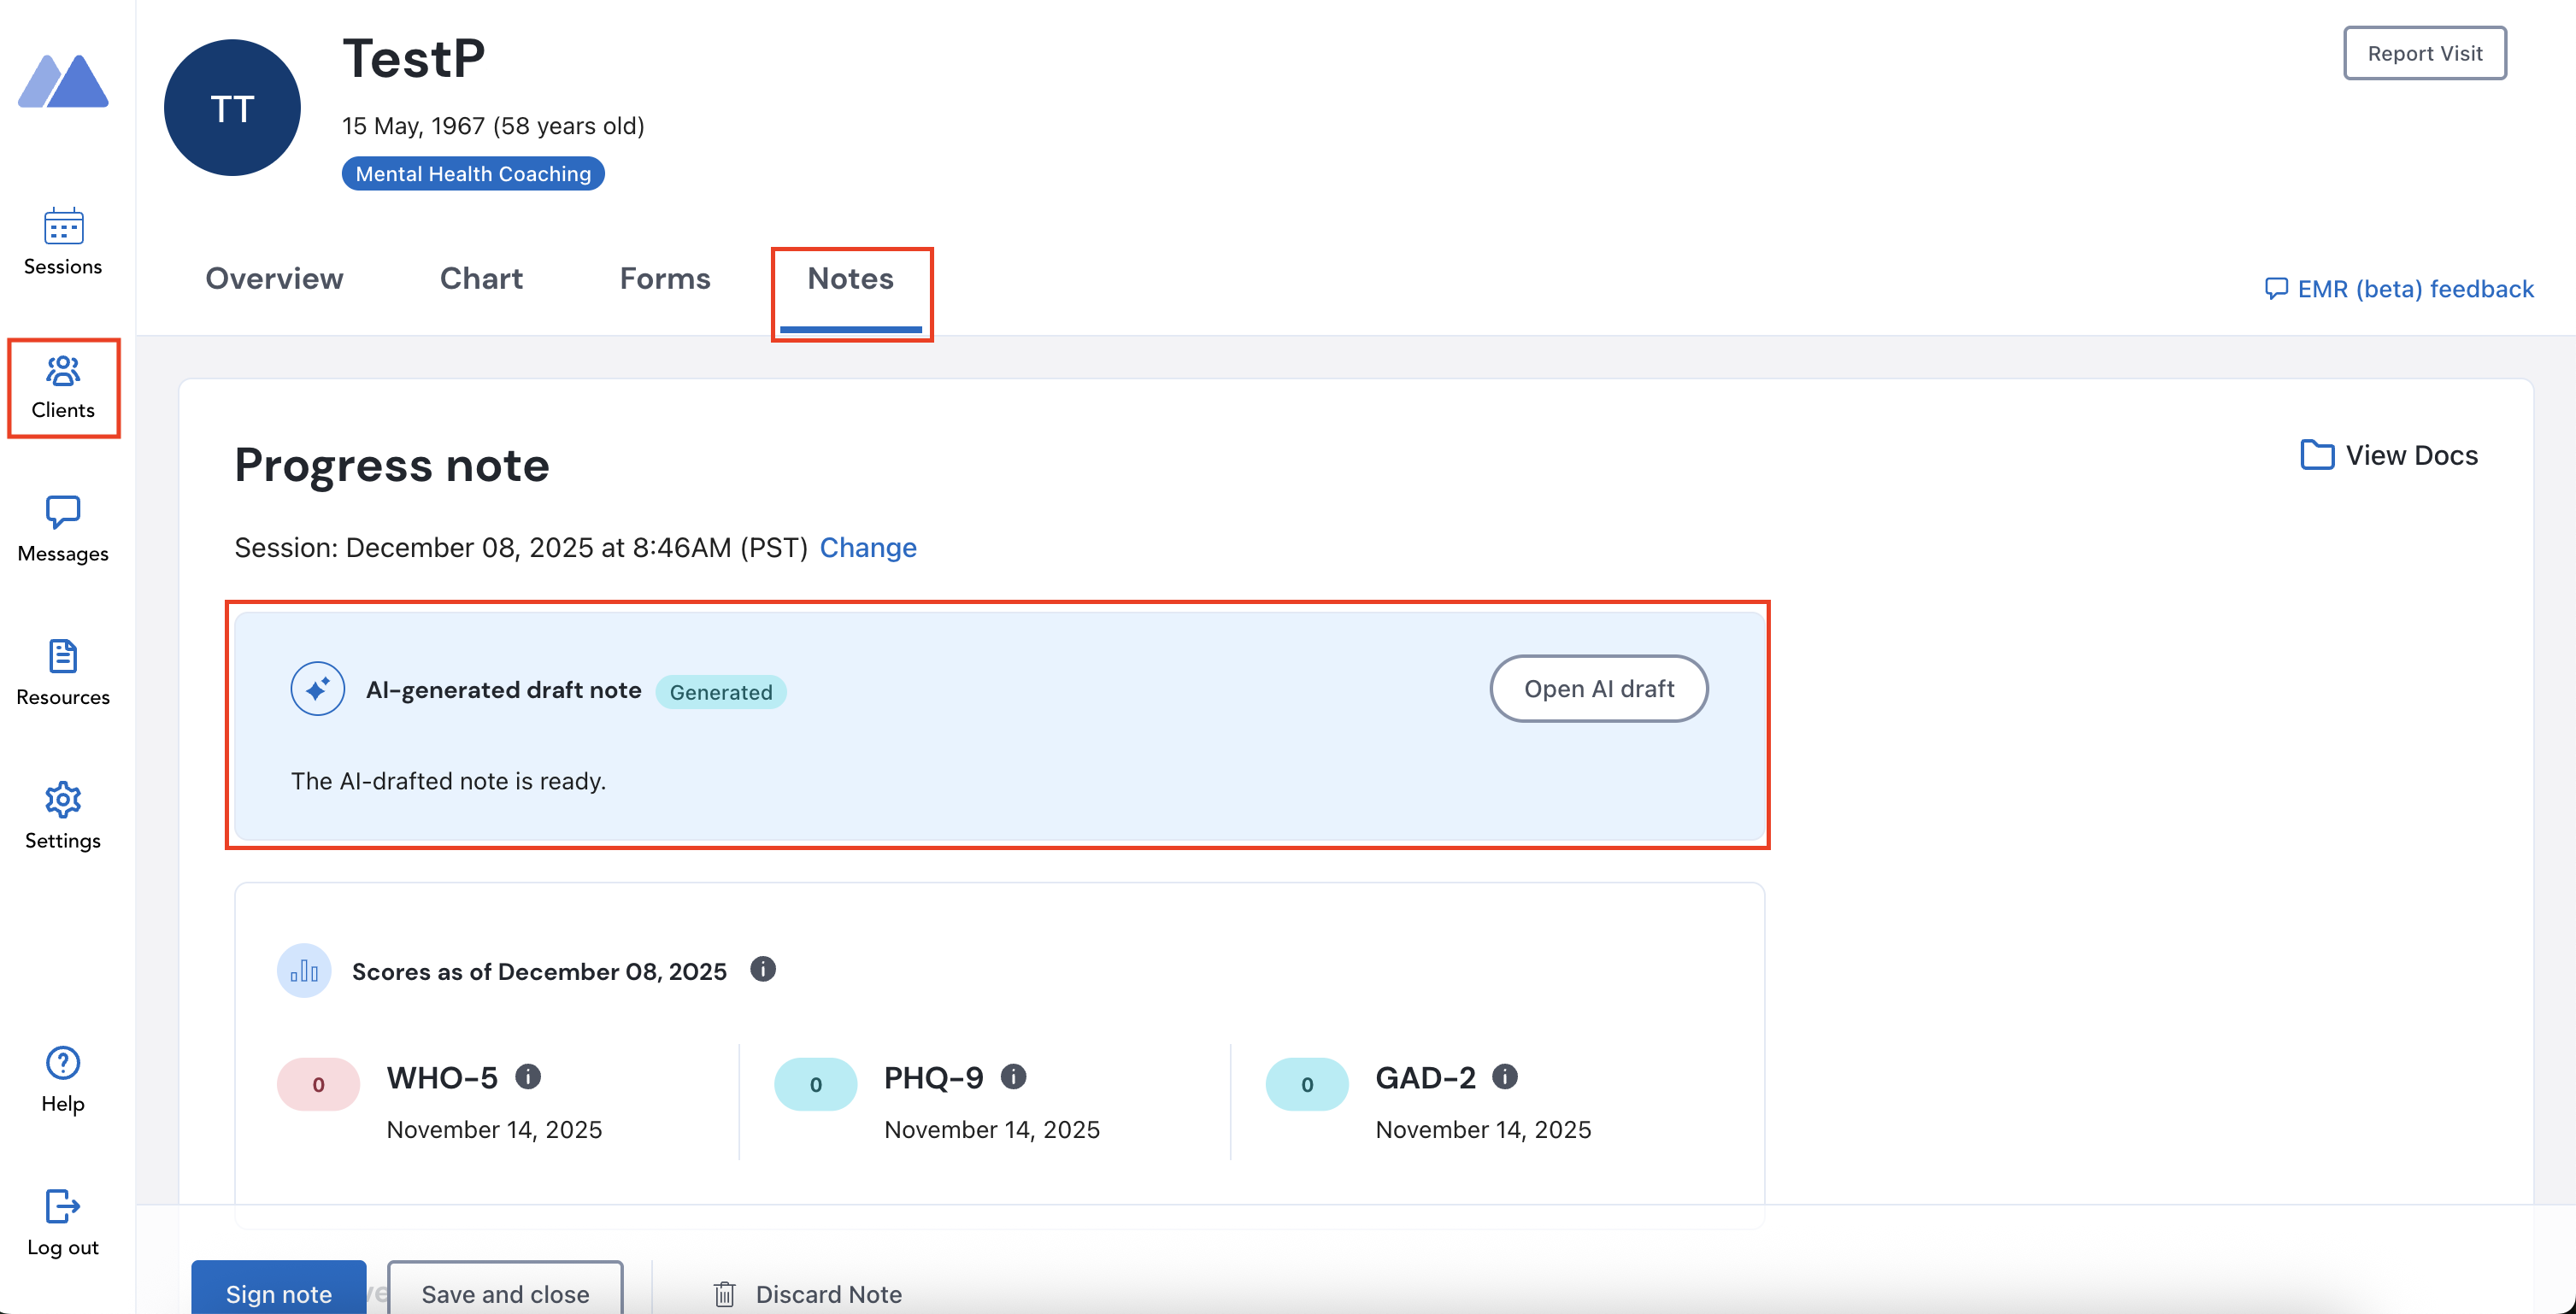Open Messages from the sidebar
This screenshot has height=1314, width=2576.
coord(62,528)
